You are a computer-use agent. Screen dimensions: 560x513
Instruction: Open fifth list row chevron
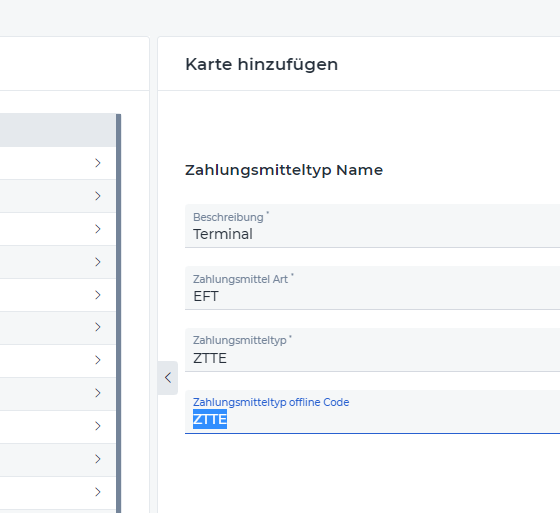click(x=98, y=295)
